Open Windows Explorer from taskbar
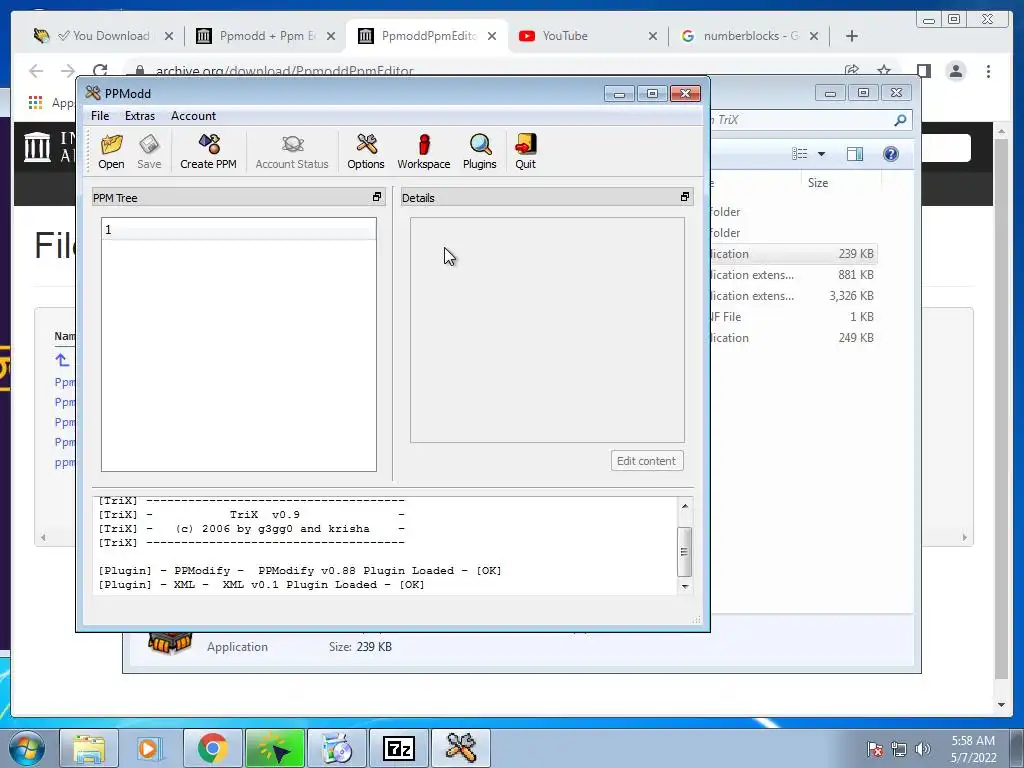Image resolution: width=1024 pixels, height=768 pixels. click(x=89, y=748)
